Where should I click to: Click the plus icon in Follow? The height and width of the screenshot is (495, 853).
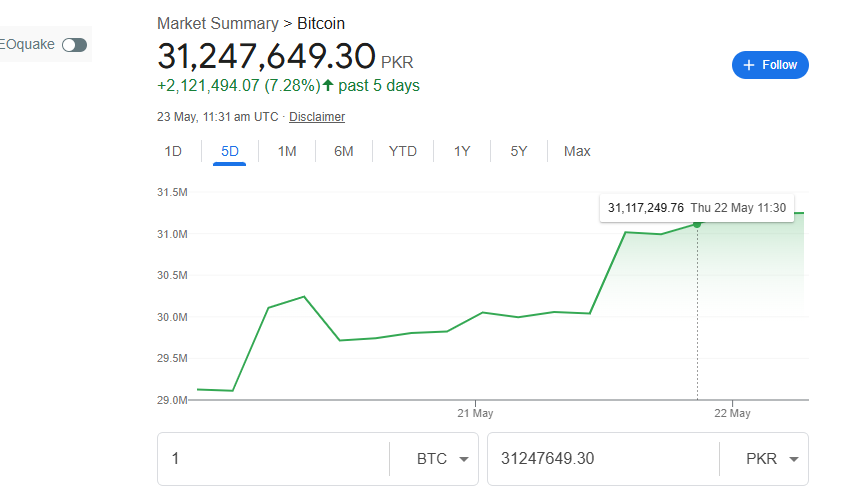coord(748,65)
